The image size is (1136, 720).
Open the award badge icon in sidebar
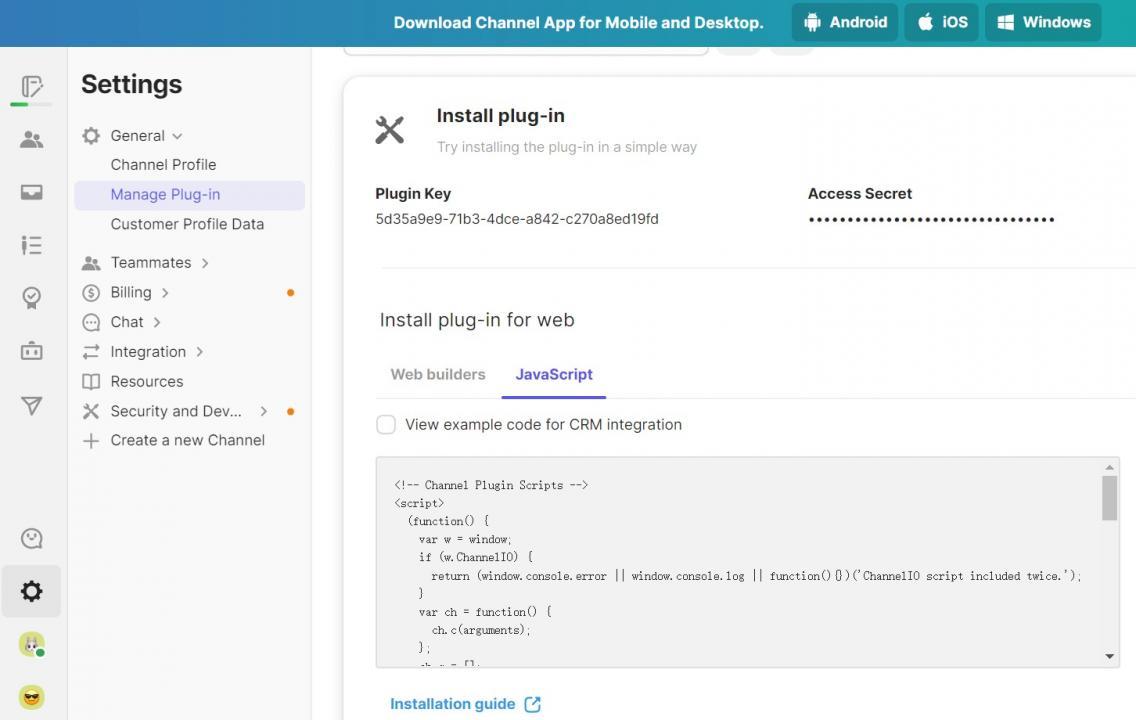[x=31, y=298]
